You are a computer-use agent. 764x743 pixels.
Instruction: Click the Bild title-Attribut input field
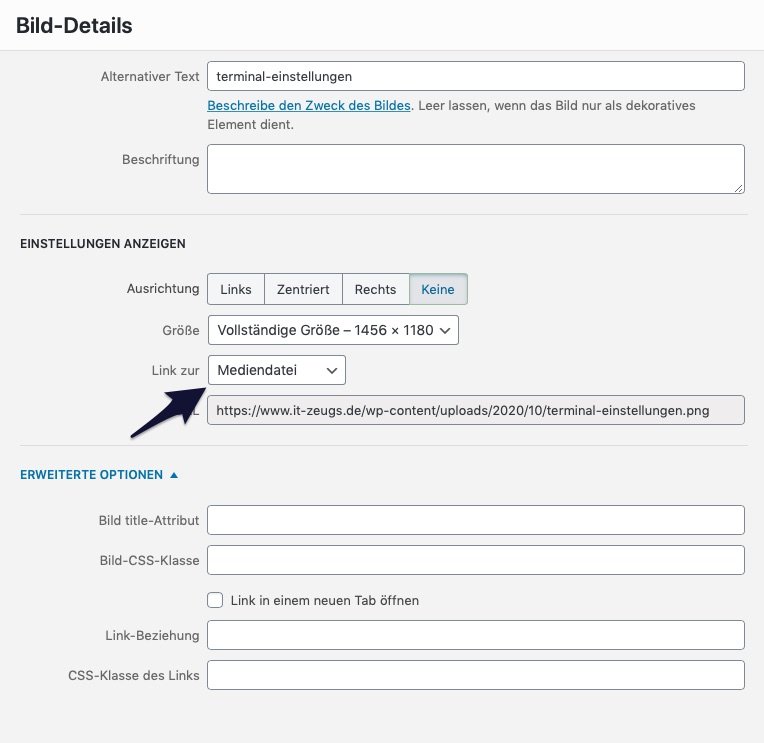(x=476, y=520)
